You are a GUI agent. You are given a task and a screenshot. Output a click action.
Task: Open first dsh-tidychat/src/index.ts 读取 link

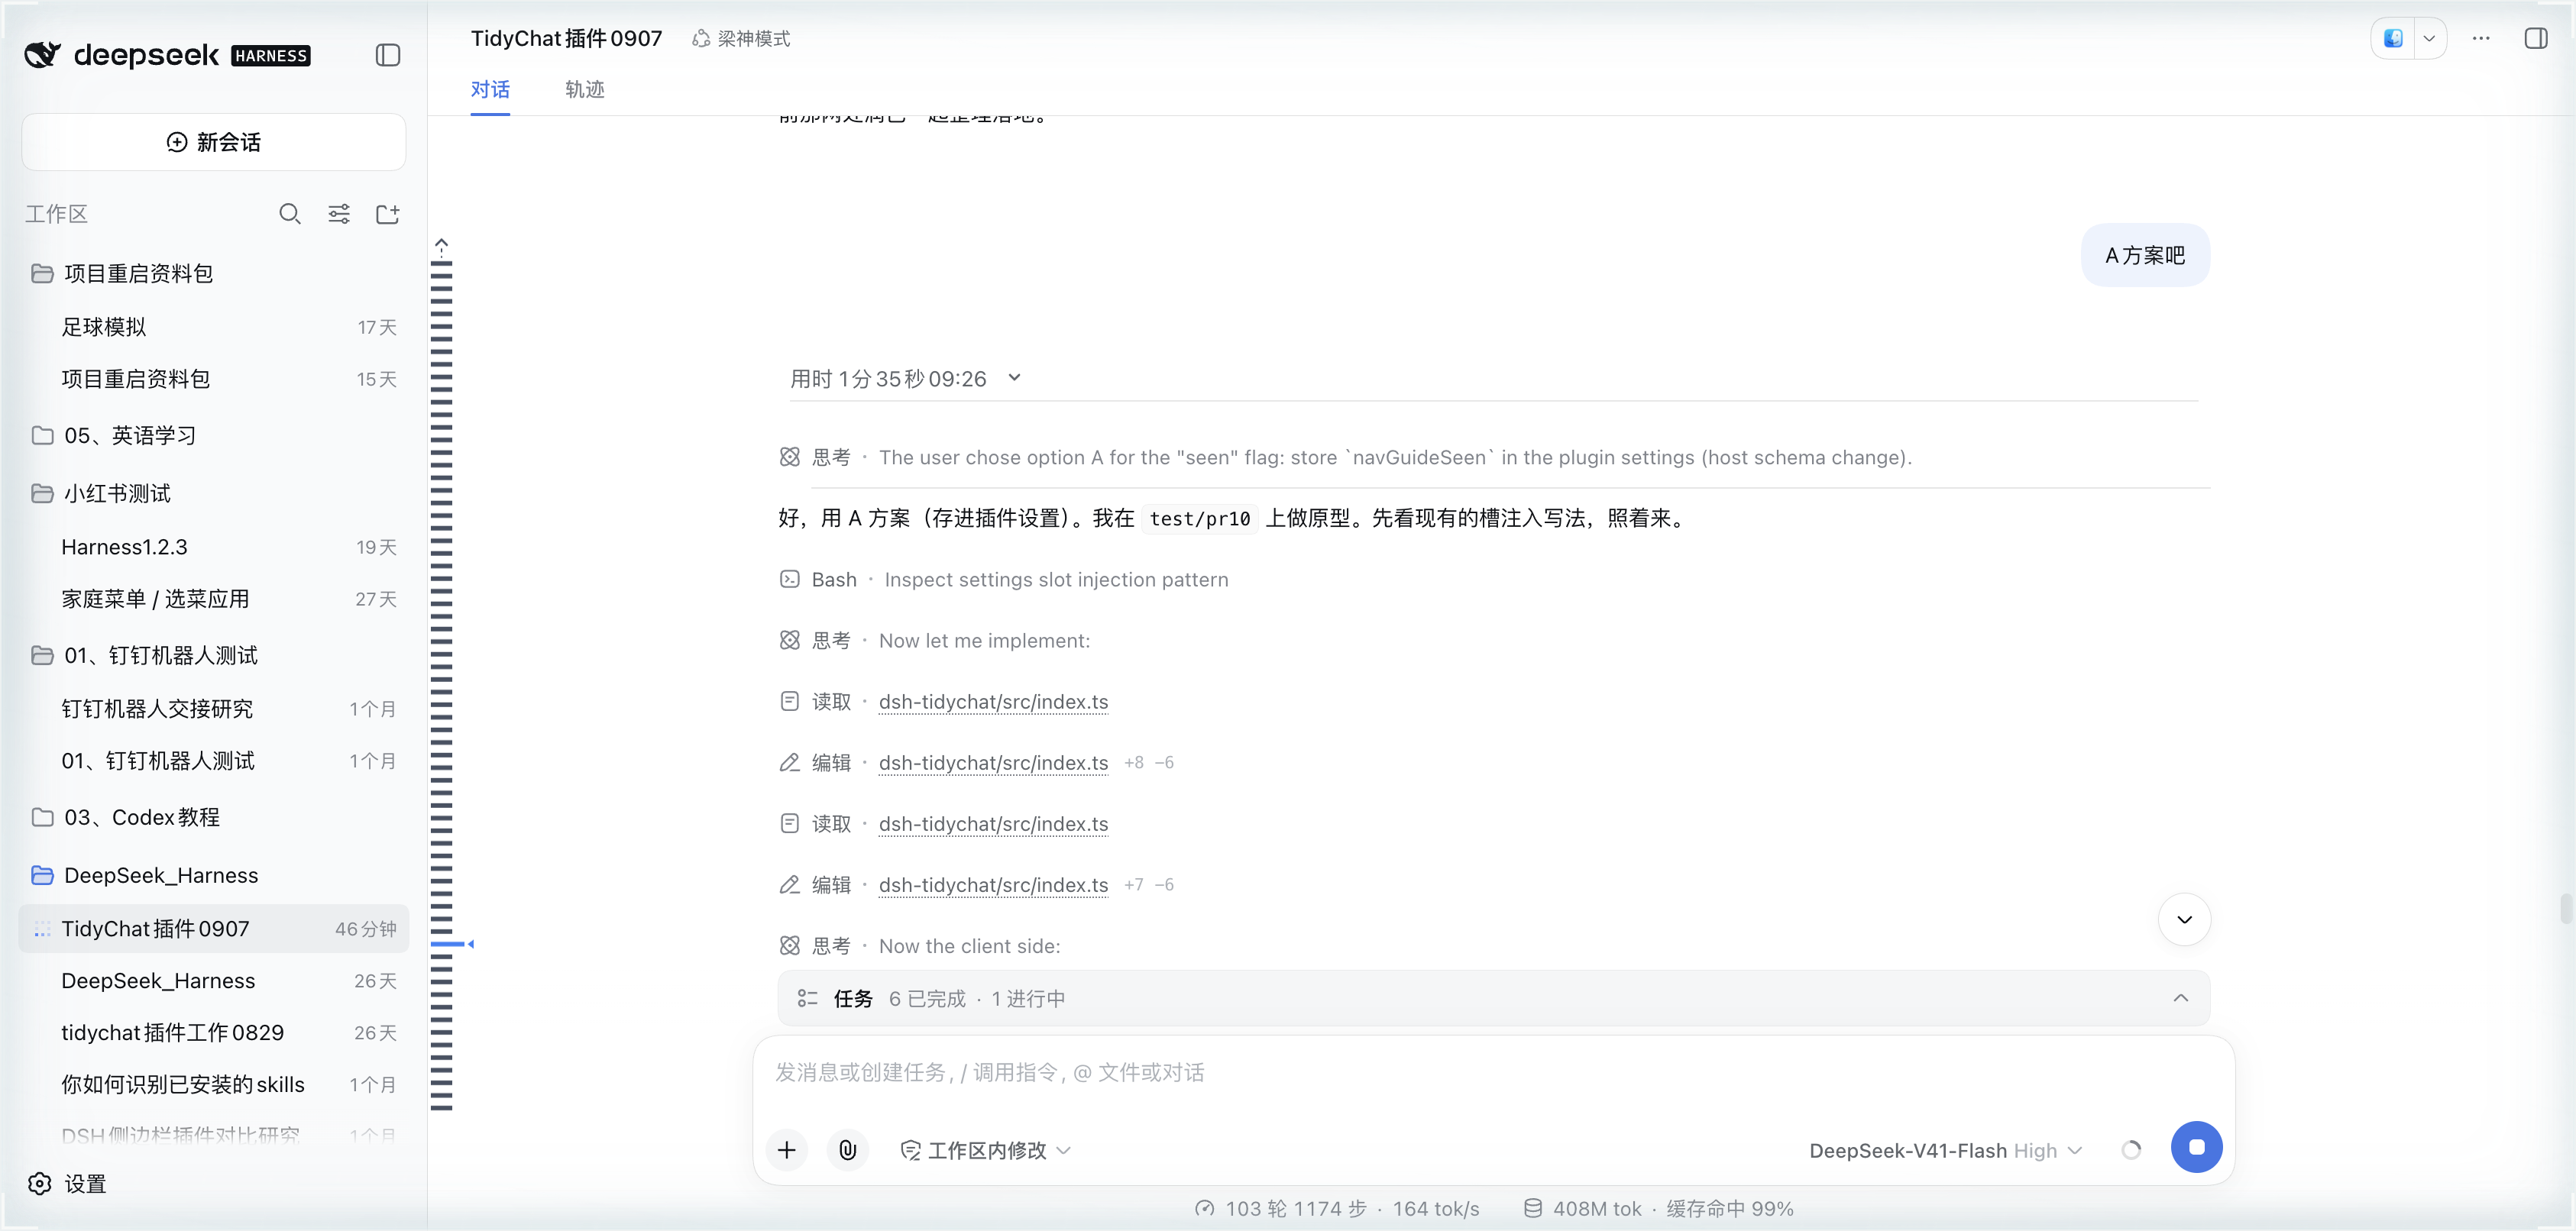click(x=993, y=702)
